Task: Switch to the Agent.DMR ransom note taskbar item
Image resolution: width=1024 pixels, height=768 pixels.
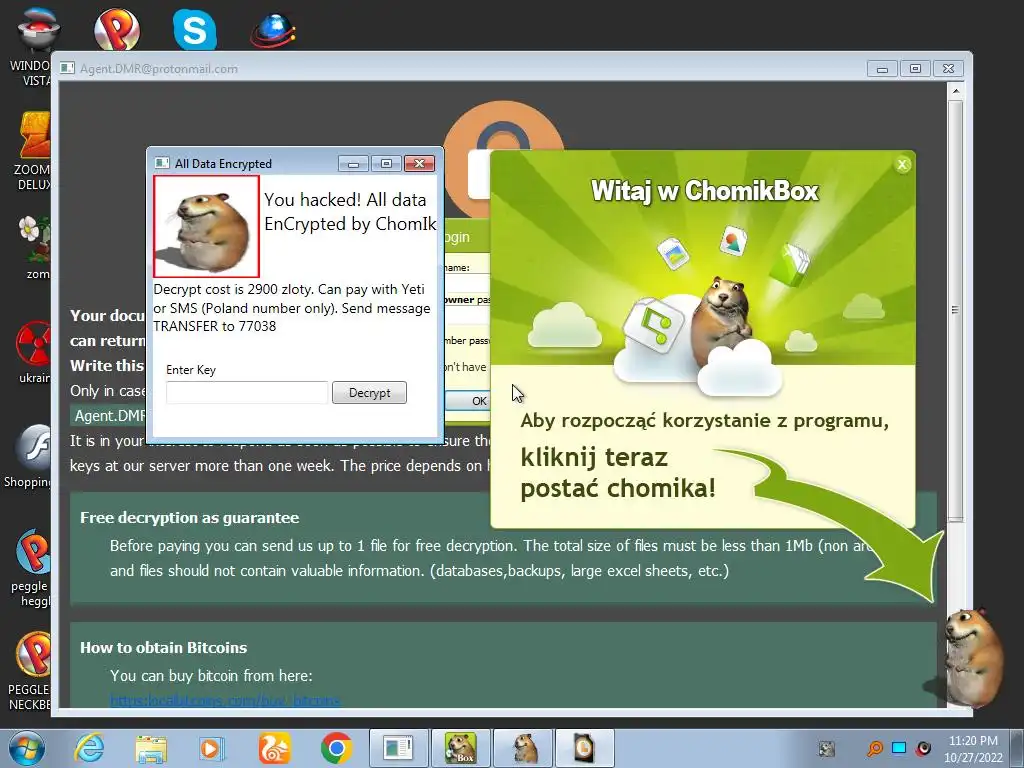Action: (x=398, y=748)
